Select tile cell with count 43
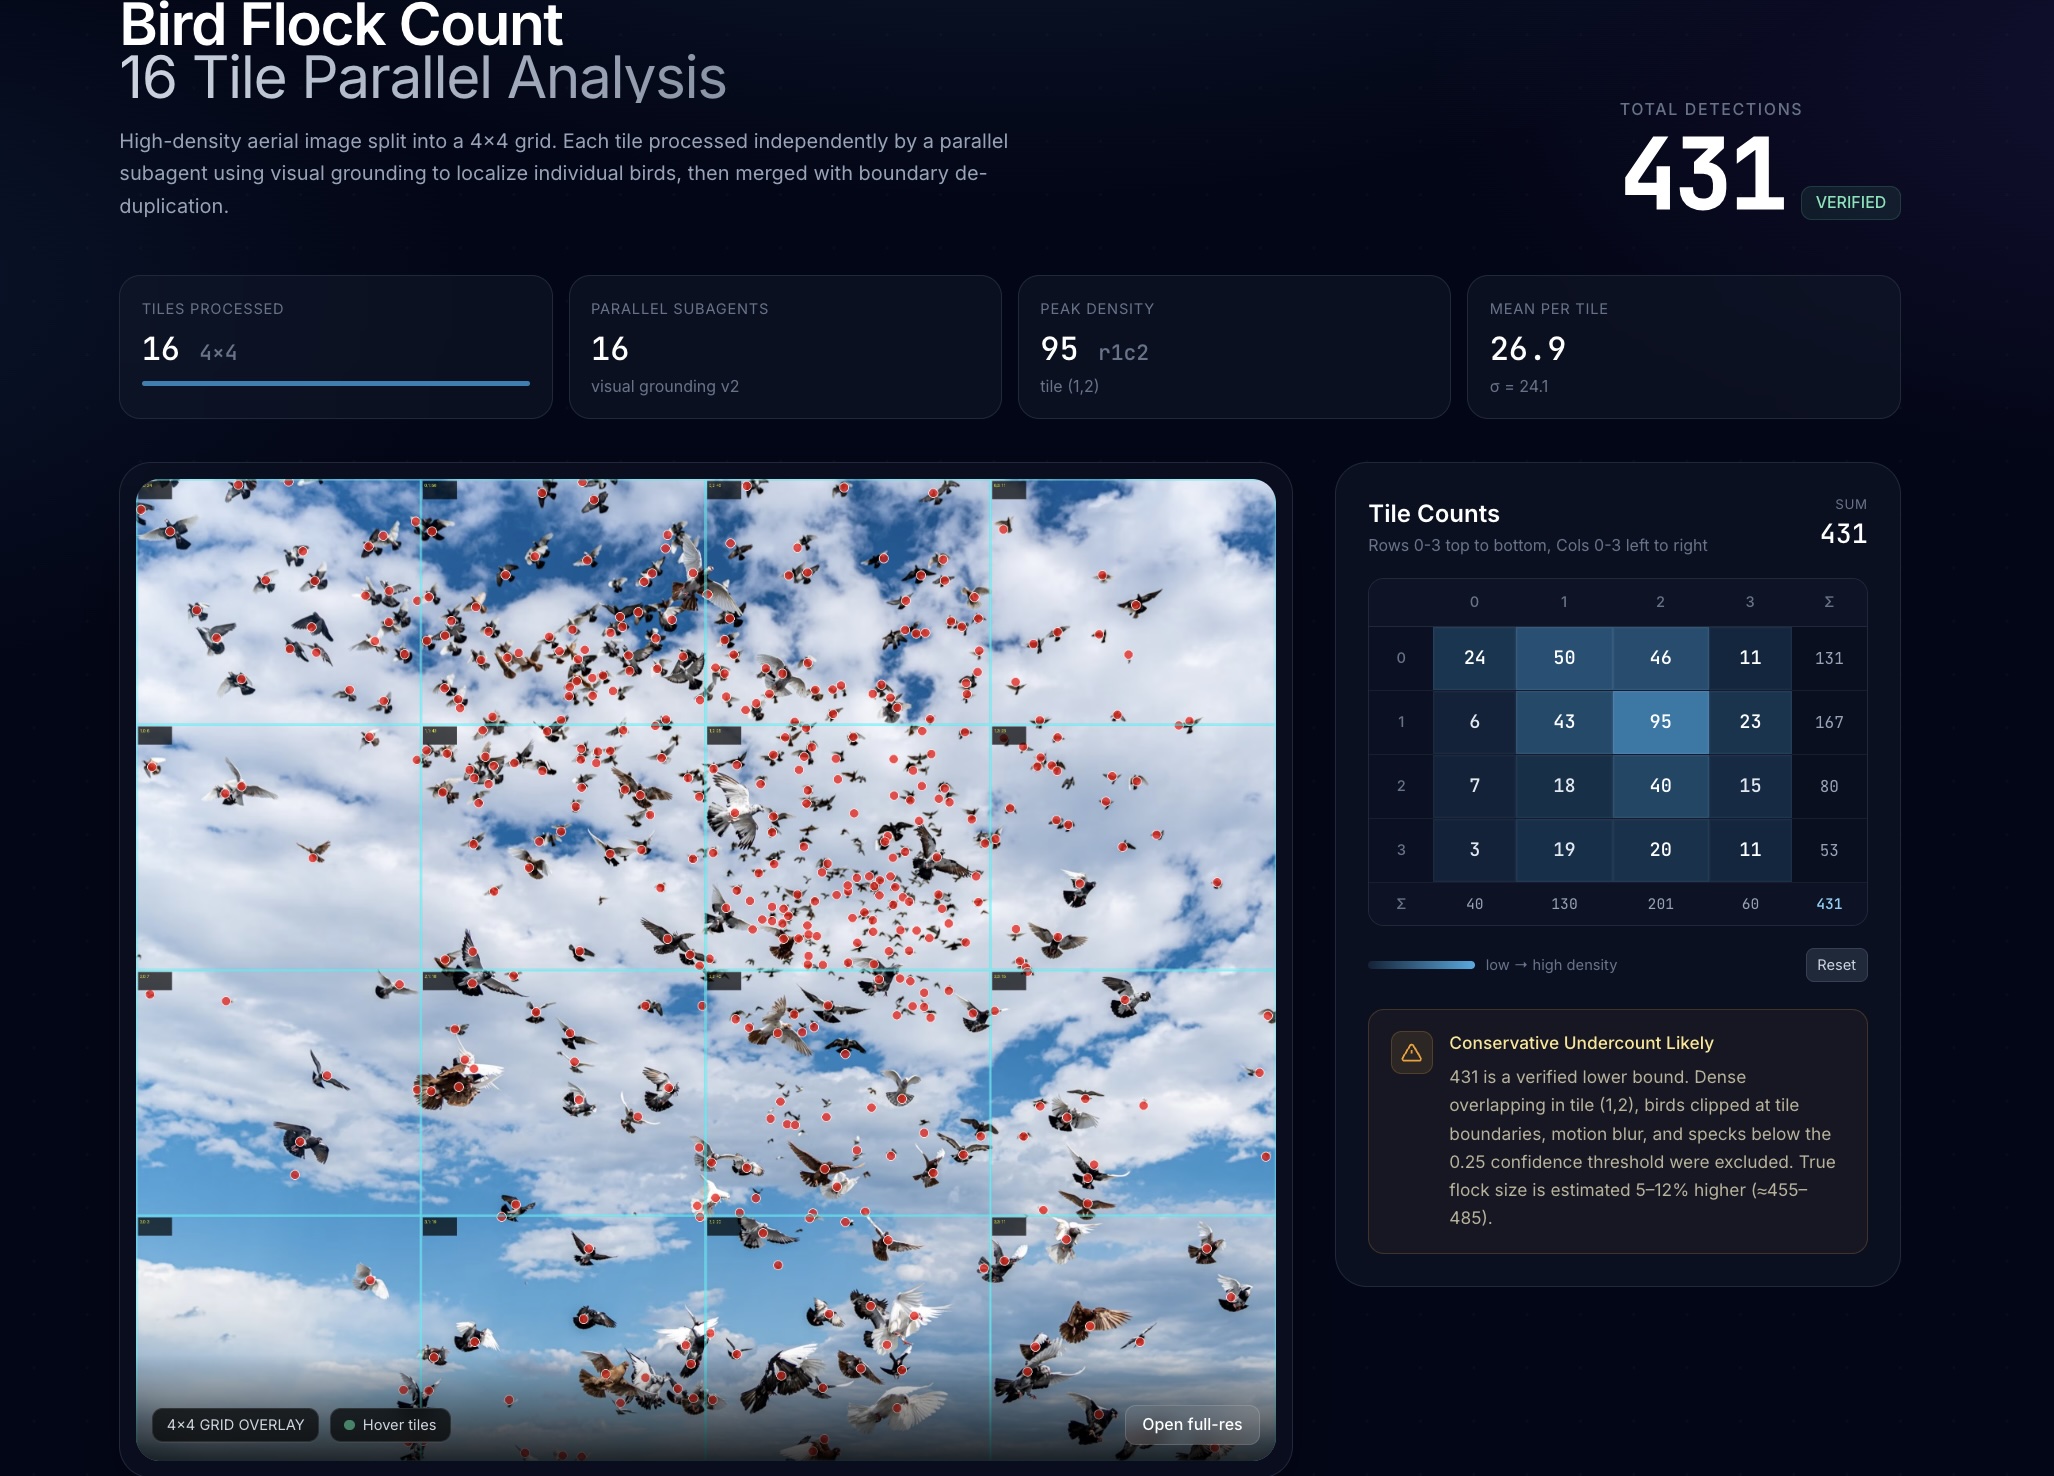 coord(1564,721)
